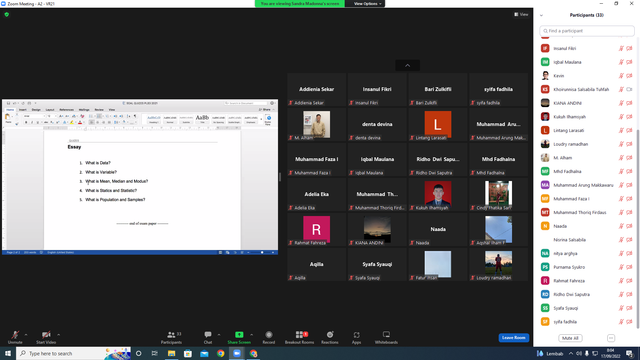Select the Review tab in Word

tap(99, 110)
